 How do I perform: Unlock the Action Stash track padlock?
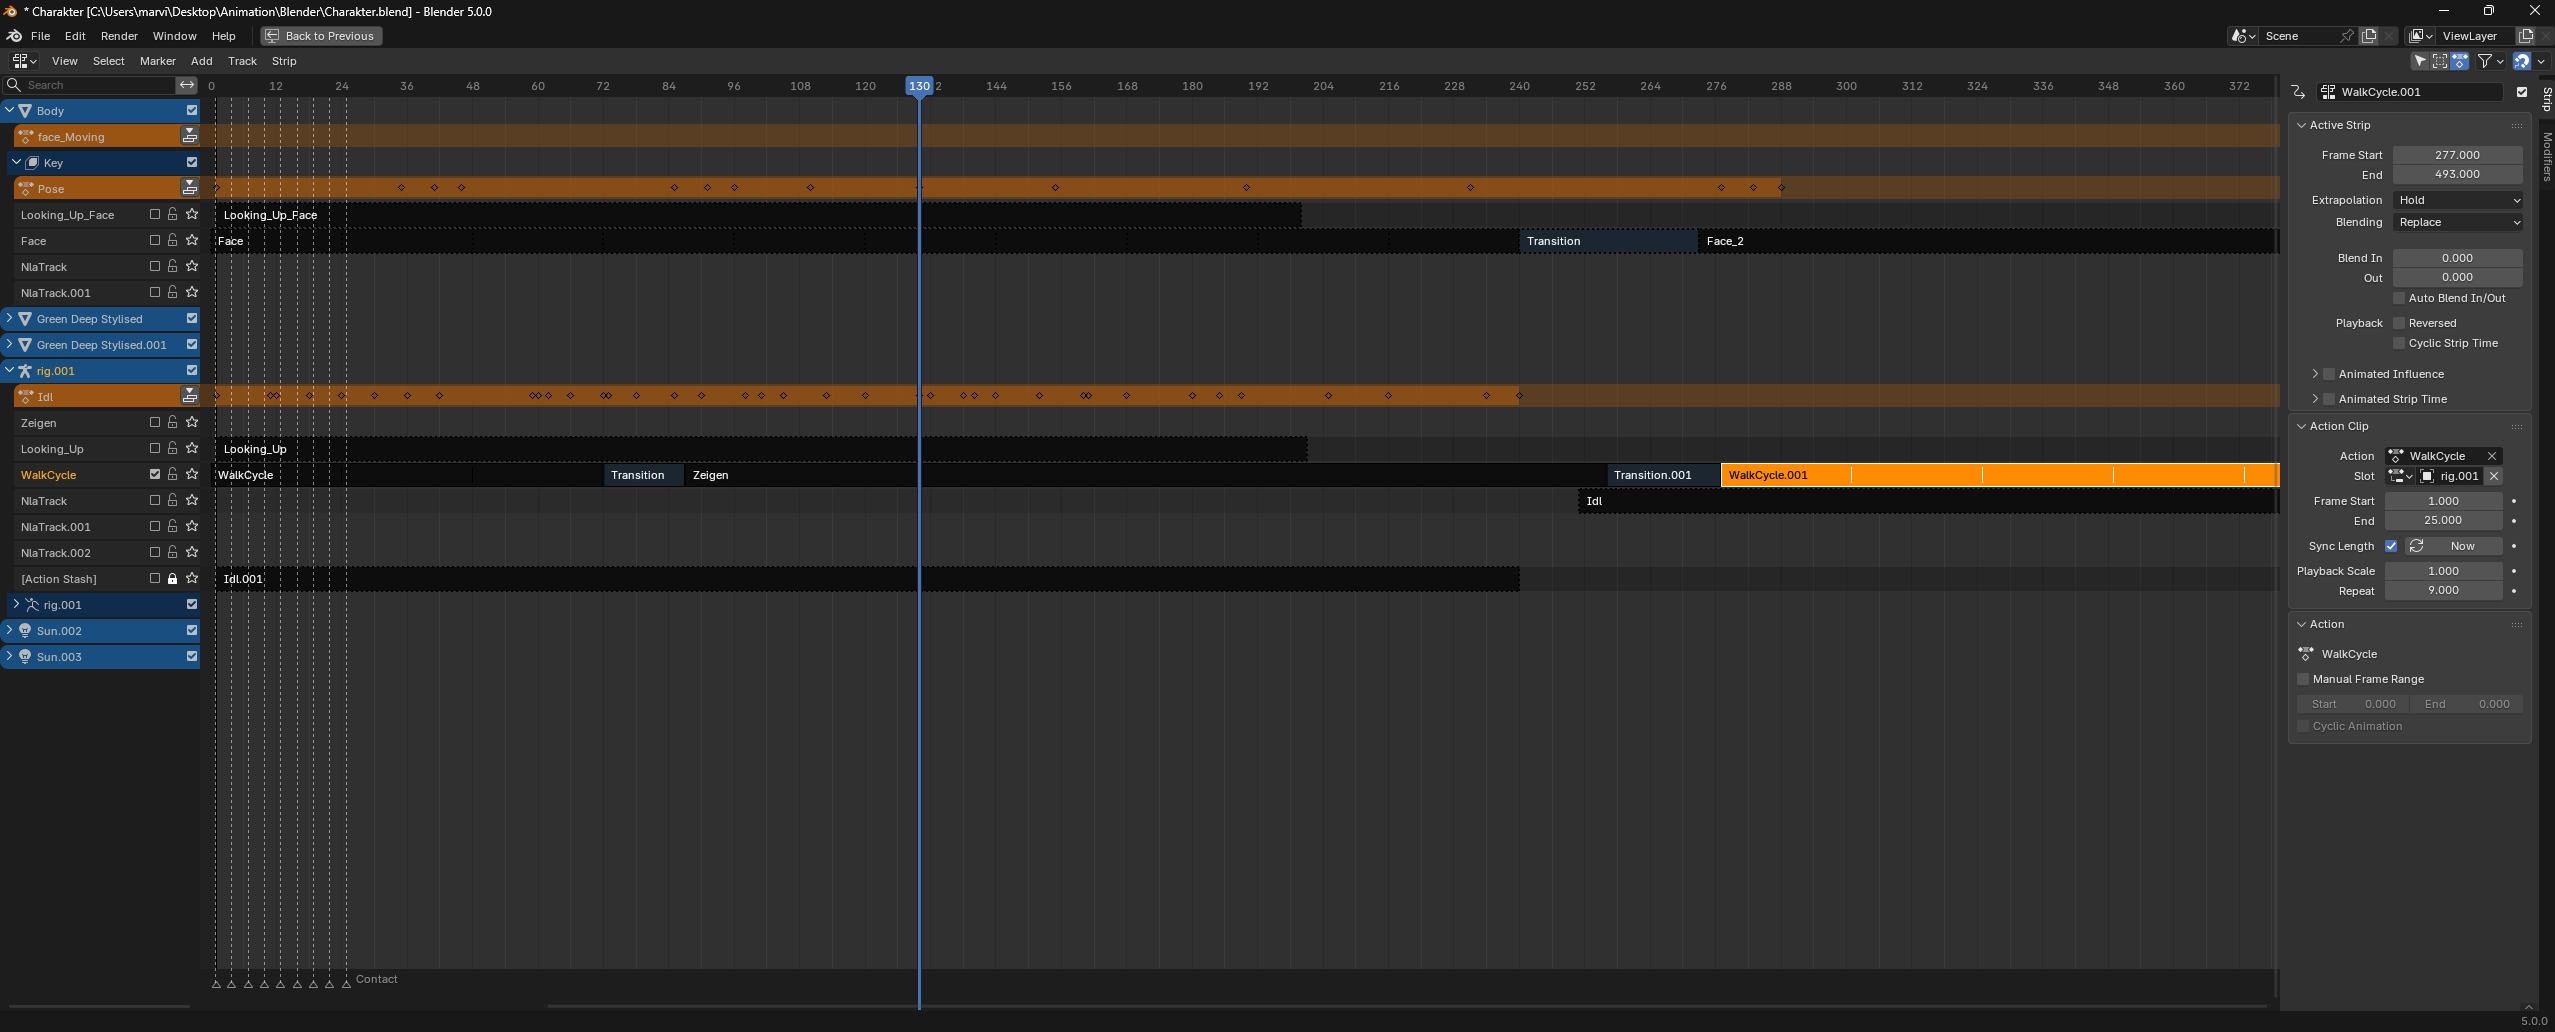(173, 578)
